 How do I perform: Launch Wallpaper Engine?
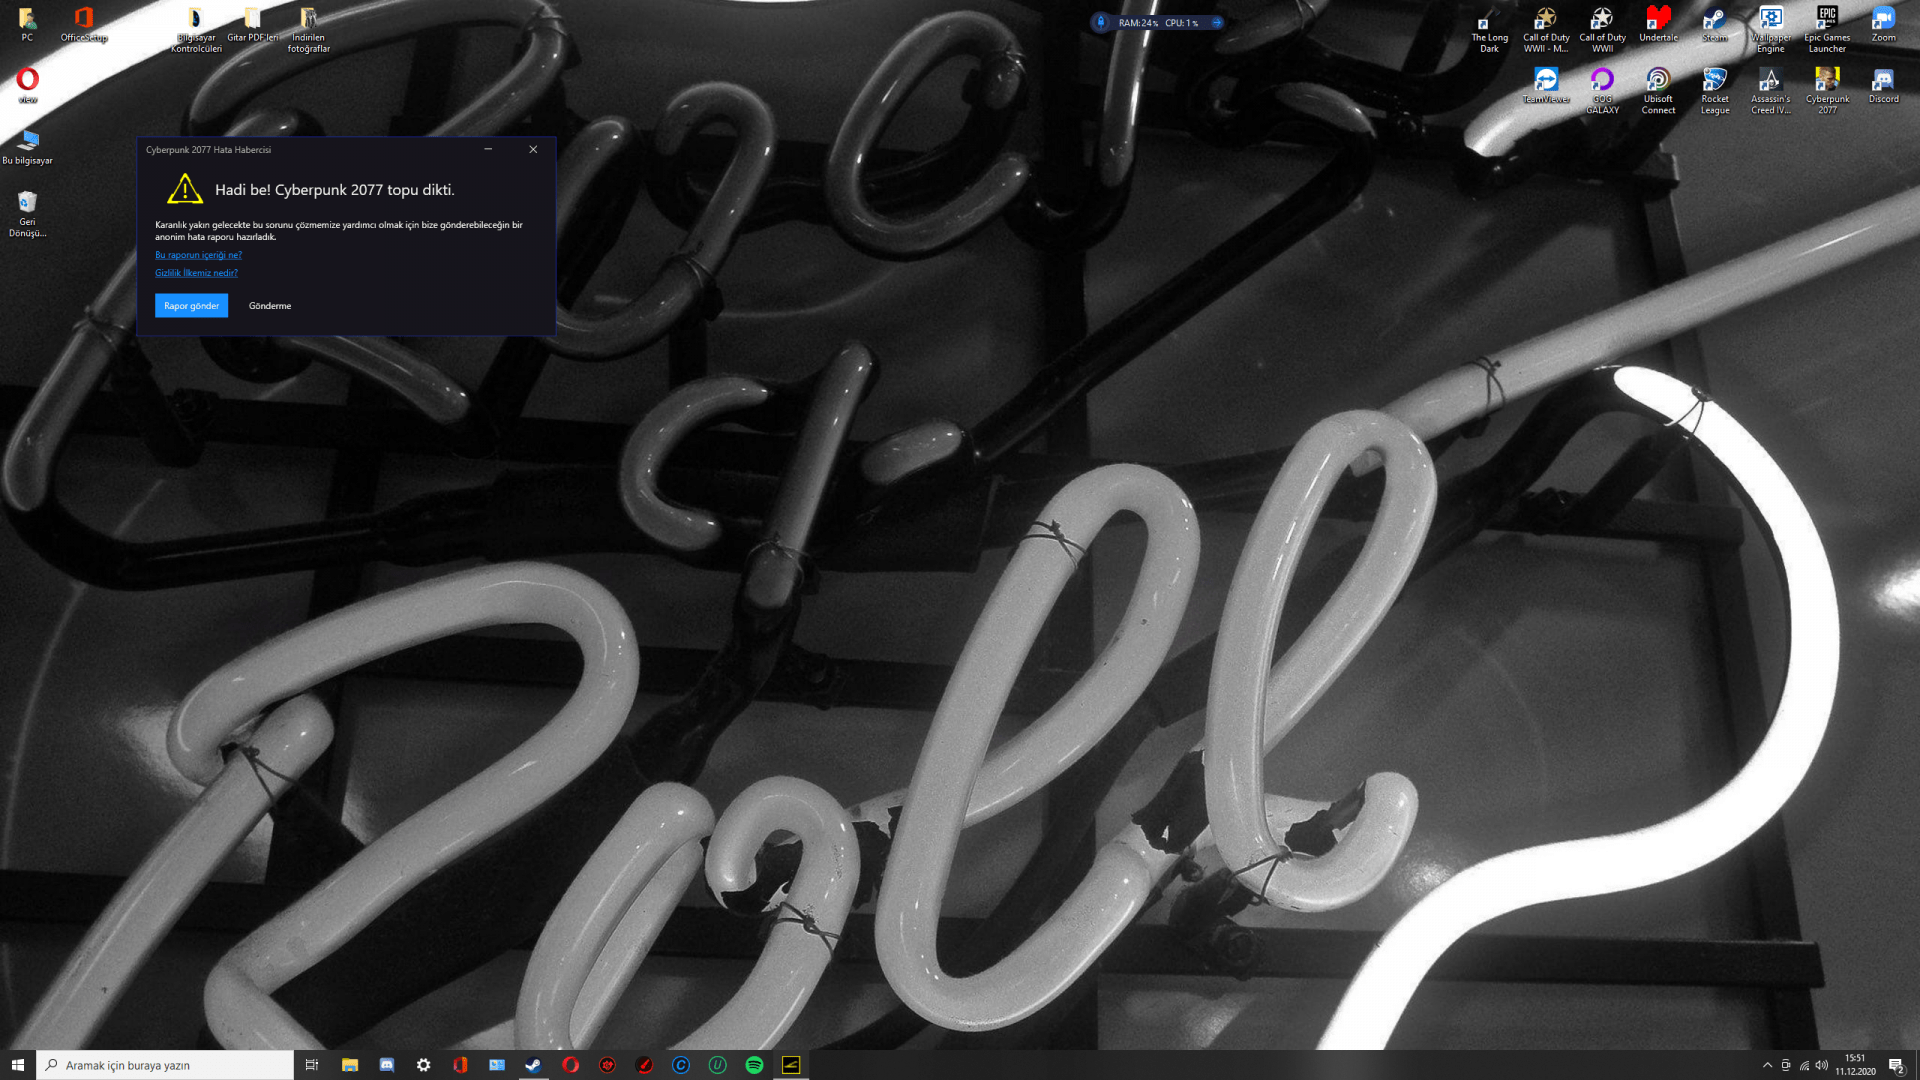[x=1770, y=18]
